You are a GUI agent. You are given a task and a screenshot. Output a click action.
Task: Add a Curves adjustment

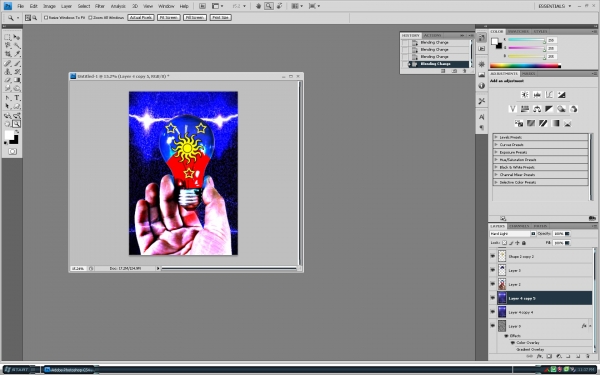(549, 95)
